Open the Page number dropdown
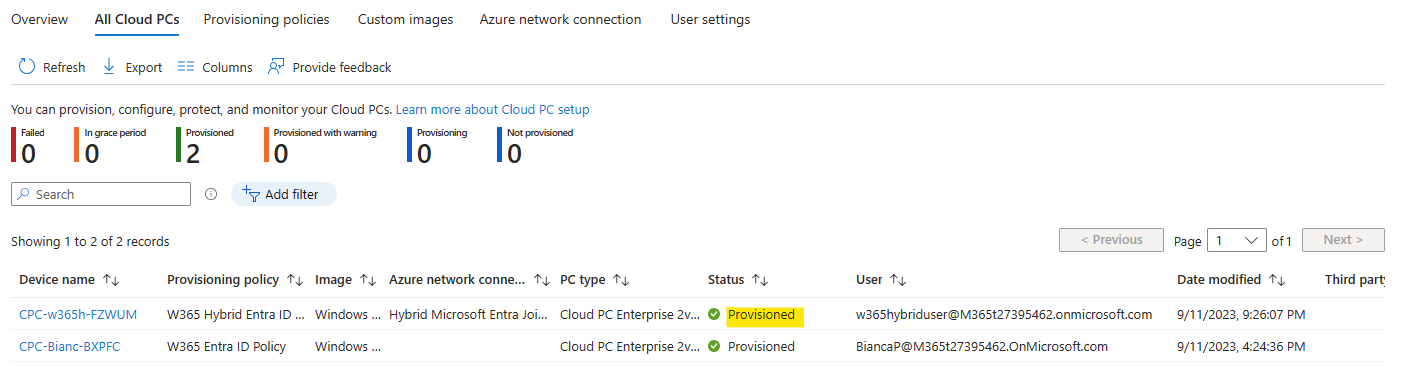The height and width of the screenshot is (375, 1401). point(1237,240)
